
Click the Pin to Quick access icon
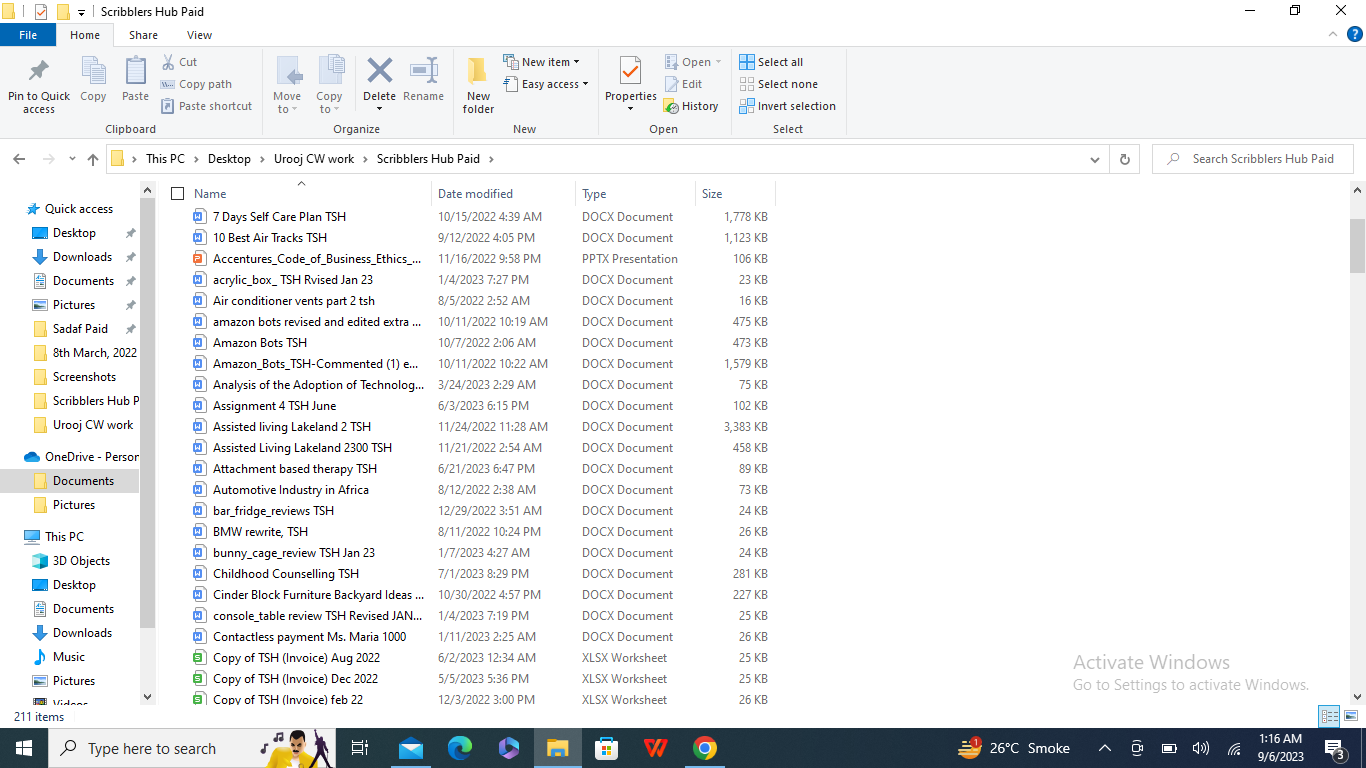[x=39, y=72]
